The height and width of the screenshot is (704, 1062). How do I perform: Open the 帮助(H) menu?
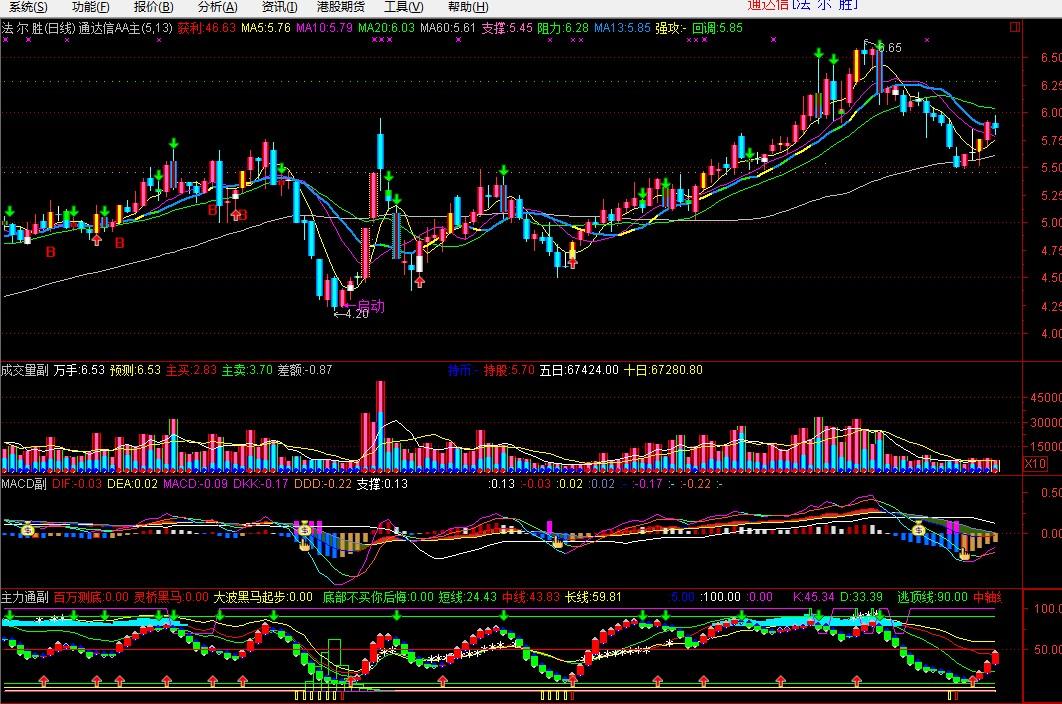(468, 7)
